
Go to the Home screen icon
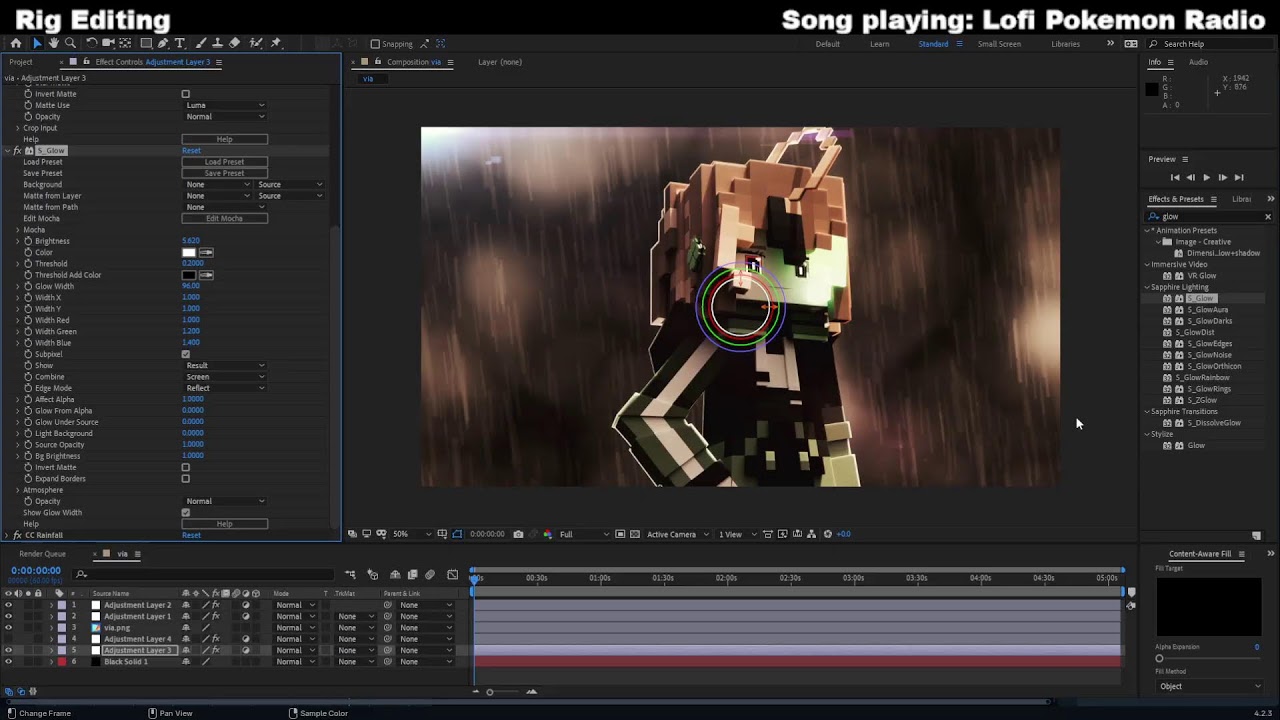coord(15,43)
